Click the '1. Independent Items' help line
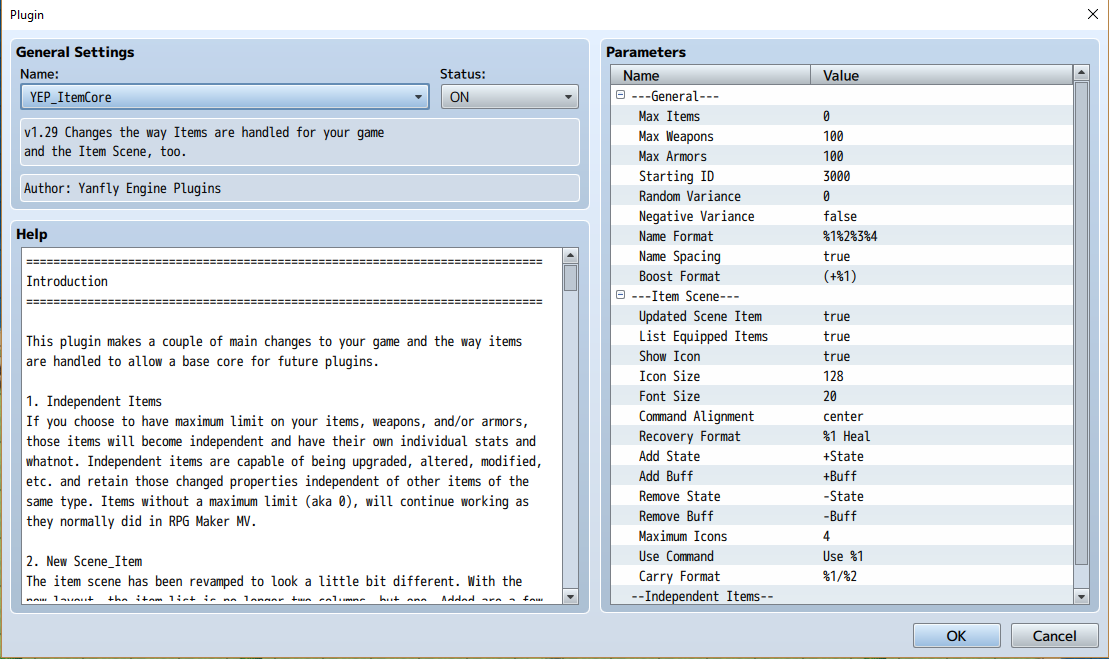 pos(94,402)
